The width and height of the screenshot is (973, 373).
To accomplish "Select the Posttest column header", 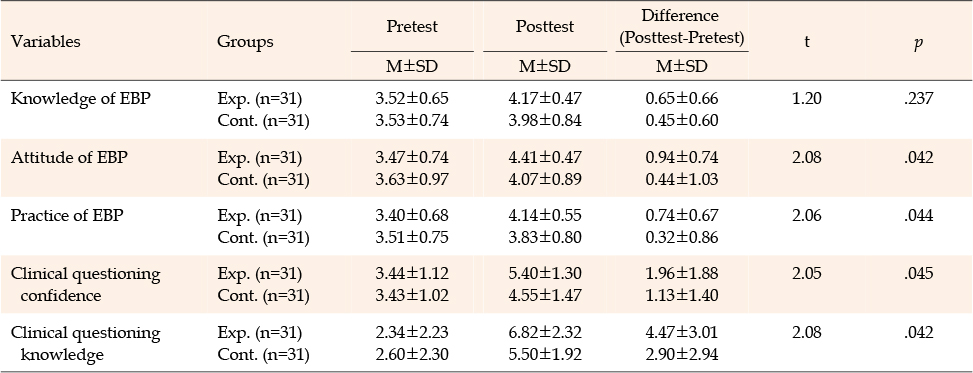I will (x=545, y=26).
